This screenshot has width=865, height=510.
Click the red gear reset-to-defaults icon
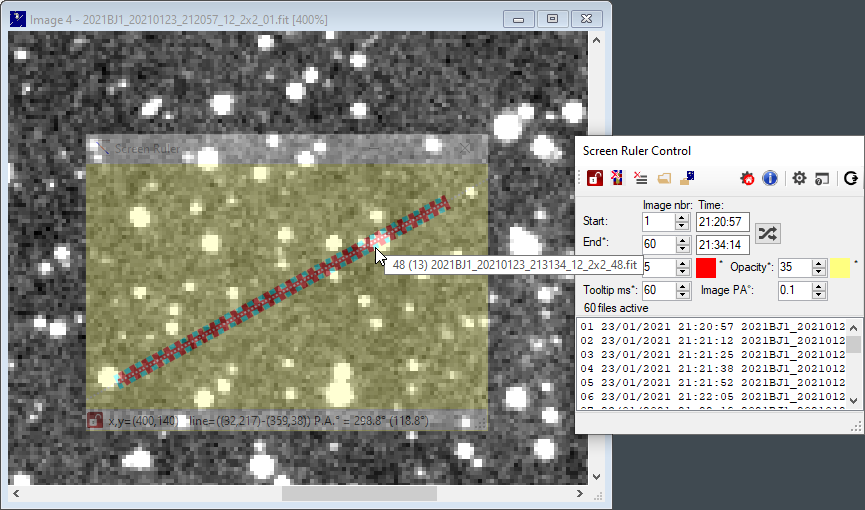coord(748,178)
